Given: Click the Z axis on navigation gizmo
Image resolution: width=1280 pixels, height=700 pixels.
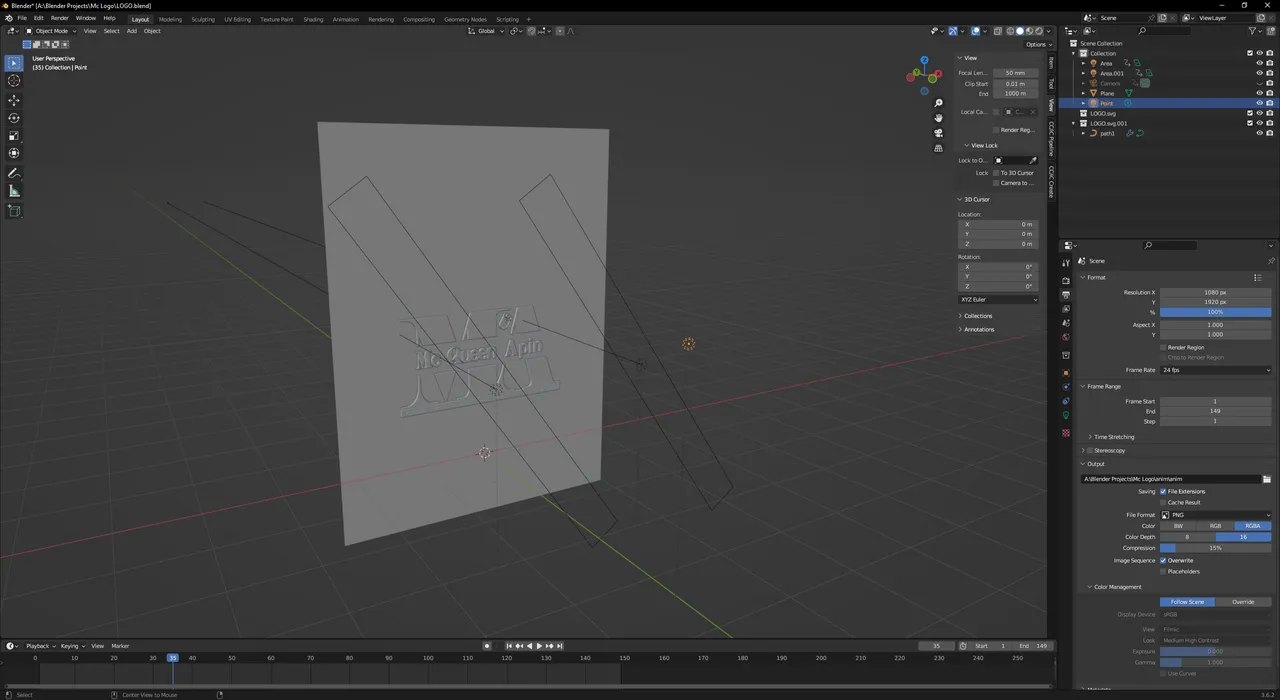Looking at the screenshot, I should click(x=924, y=60).
